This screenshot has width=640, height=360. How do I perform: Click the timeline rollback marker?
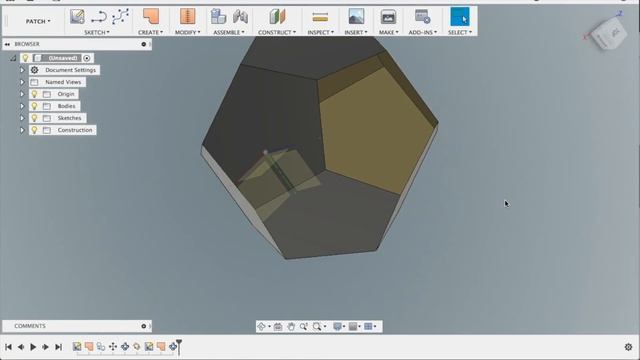click(179, 346)
